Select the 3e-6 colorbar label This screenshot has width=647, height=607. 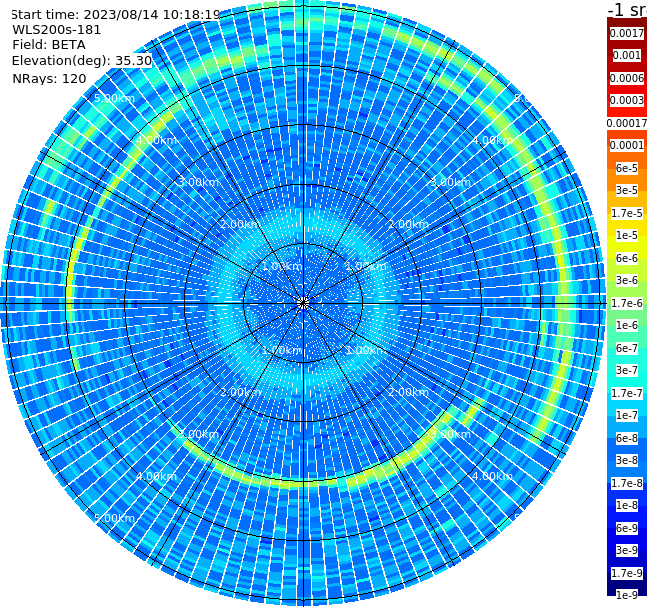[627, 280]
